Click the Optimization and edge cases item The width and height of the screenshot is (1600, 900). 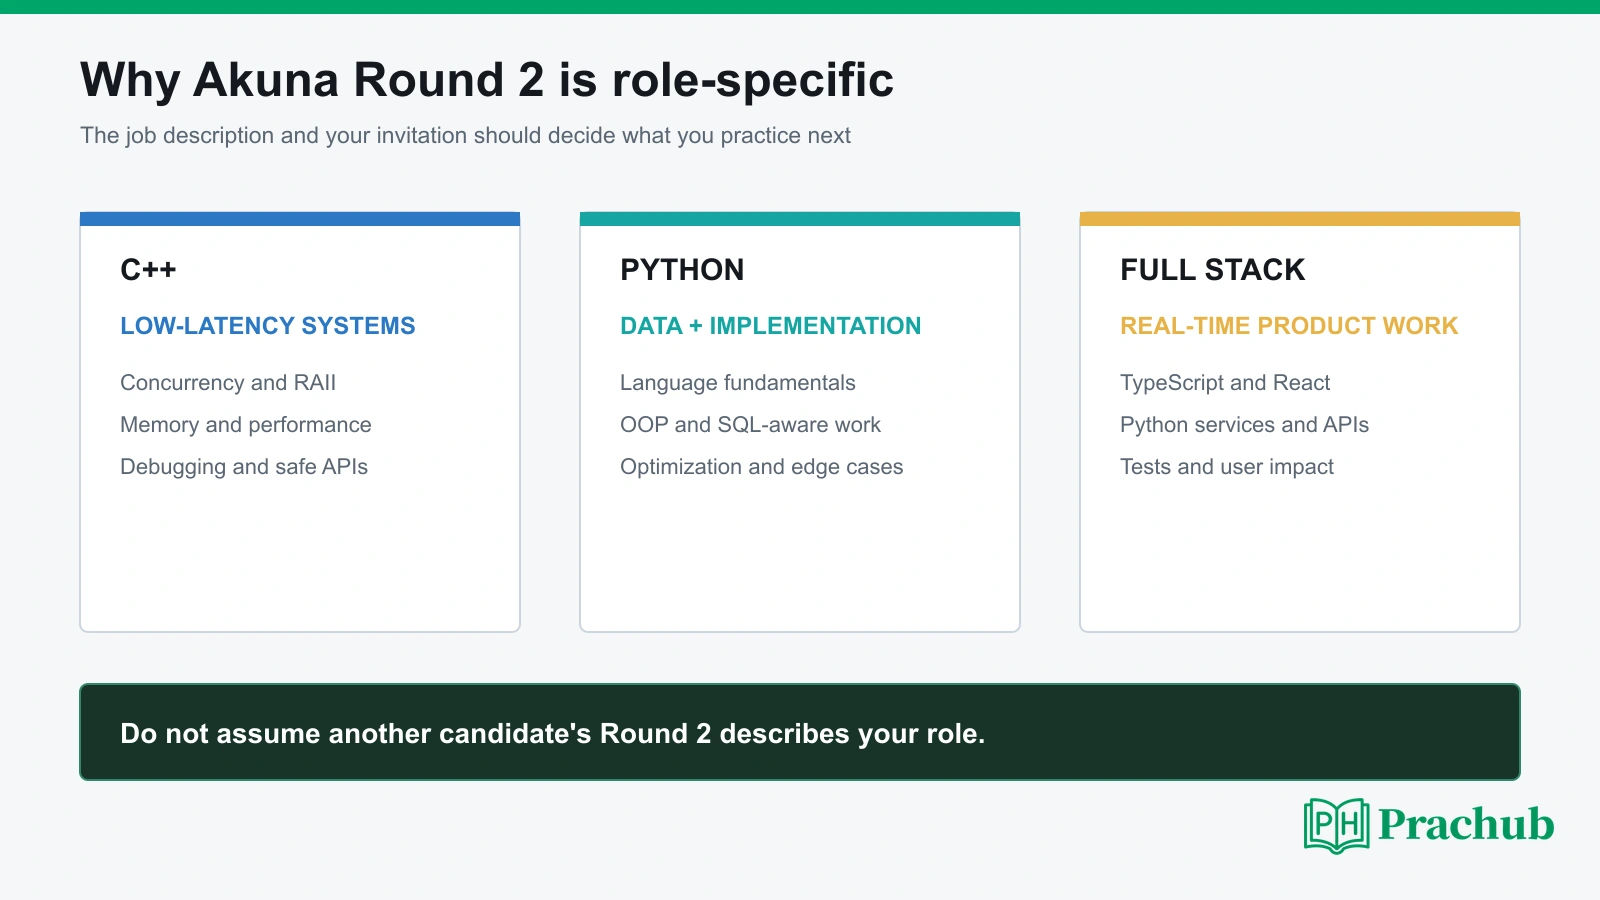761,467
